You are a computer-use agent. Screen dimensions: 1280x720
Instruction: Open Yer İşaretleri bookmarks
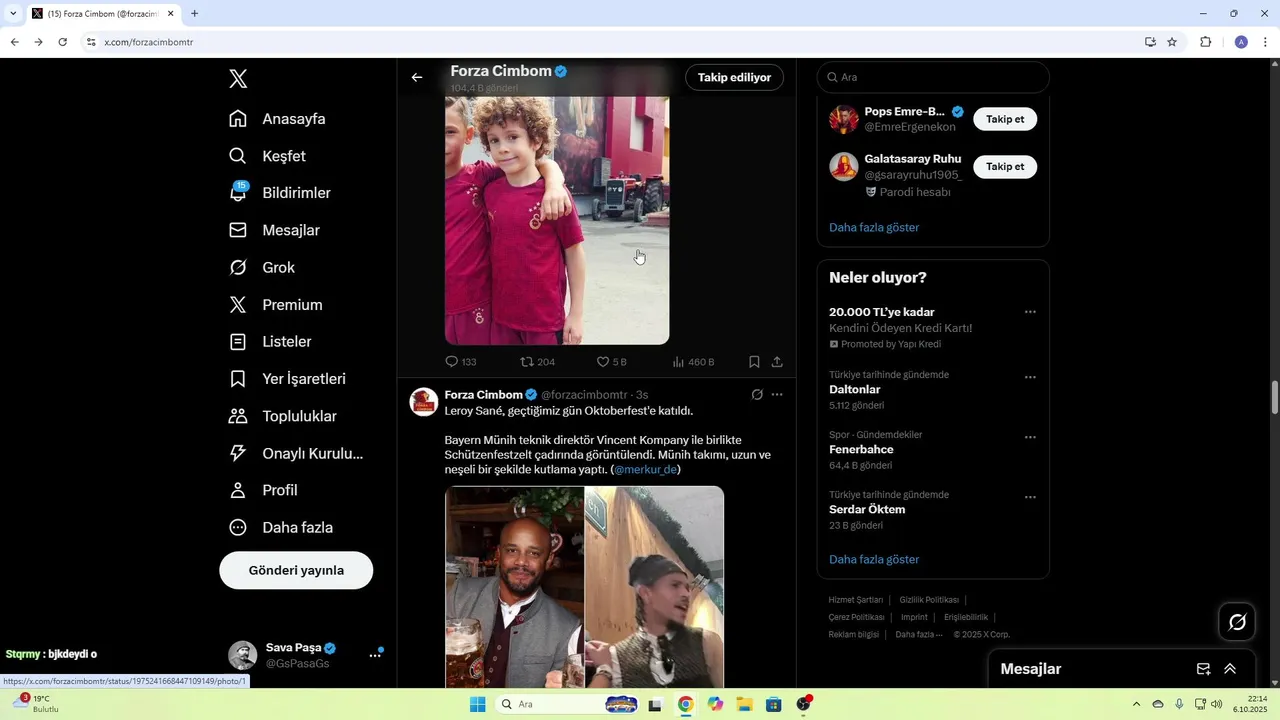click(288, 379)
